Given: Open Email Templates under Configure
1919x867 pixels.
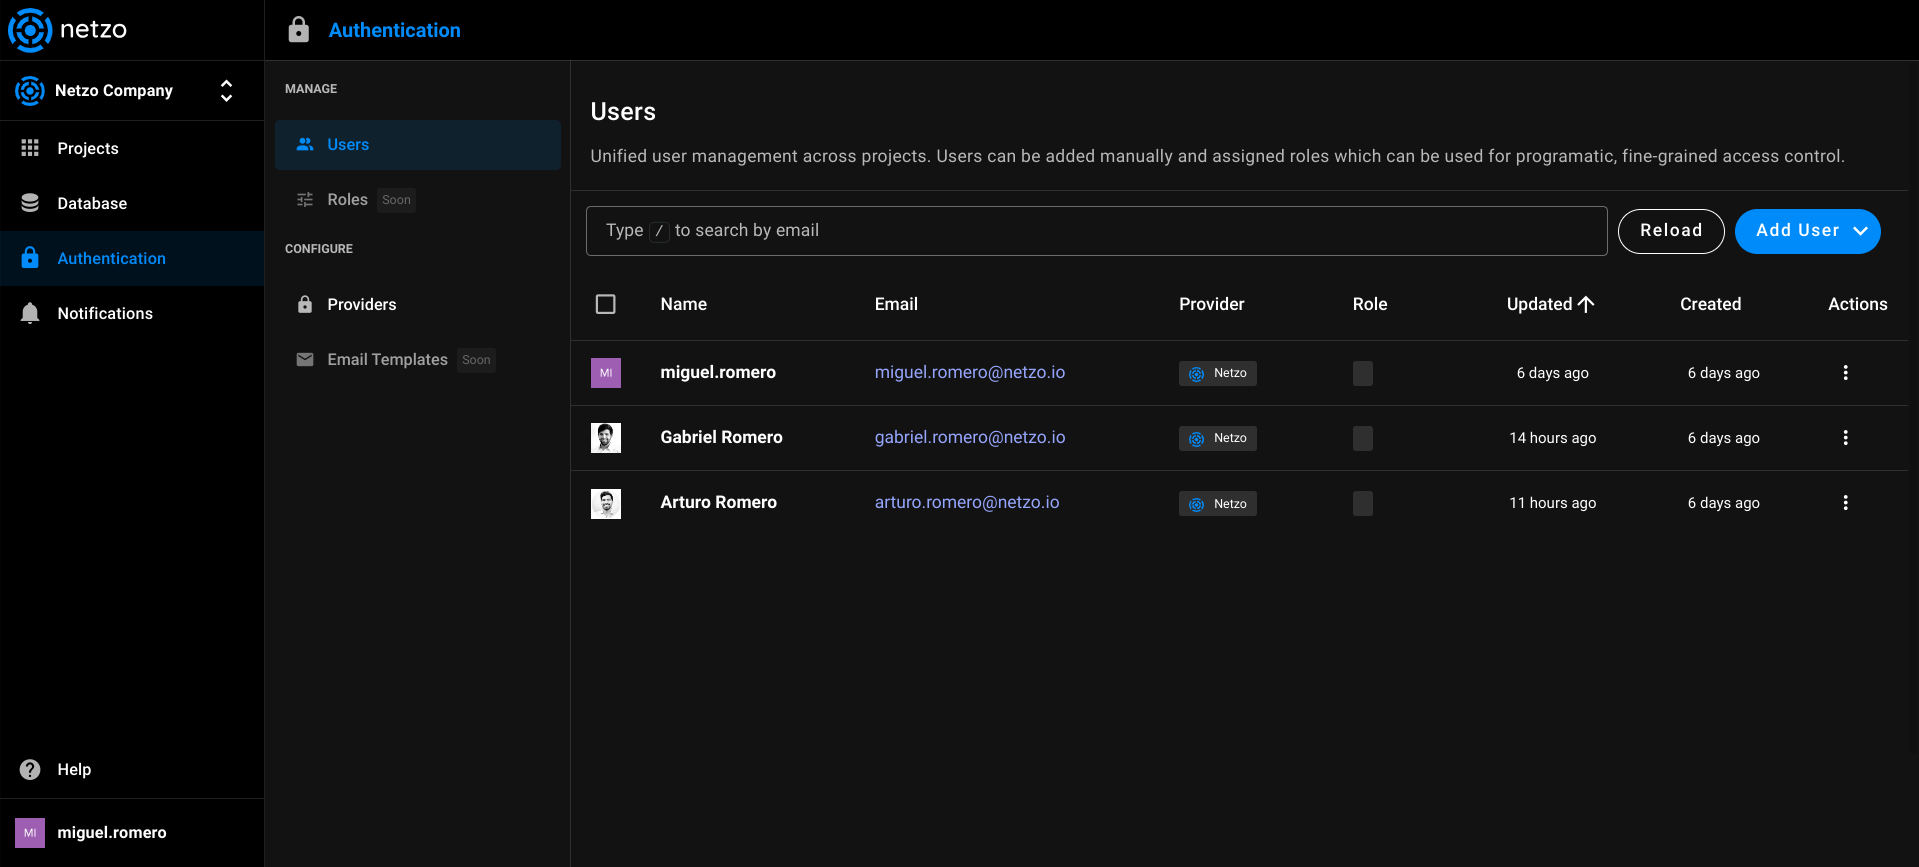Looking at the screenshot, I should tap(418, 359).
